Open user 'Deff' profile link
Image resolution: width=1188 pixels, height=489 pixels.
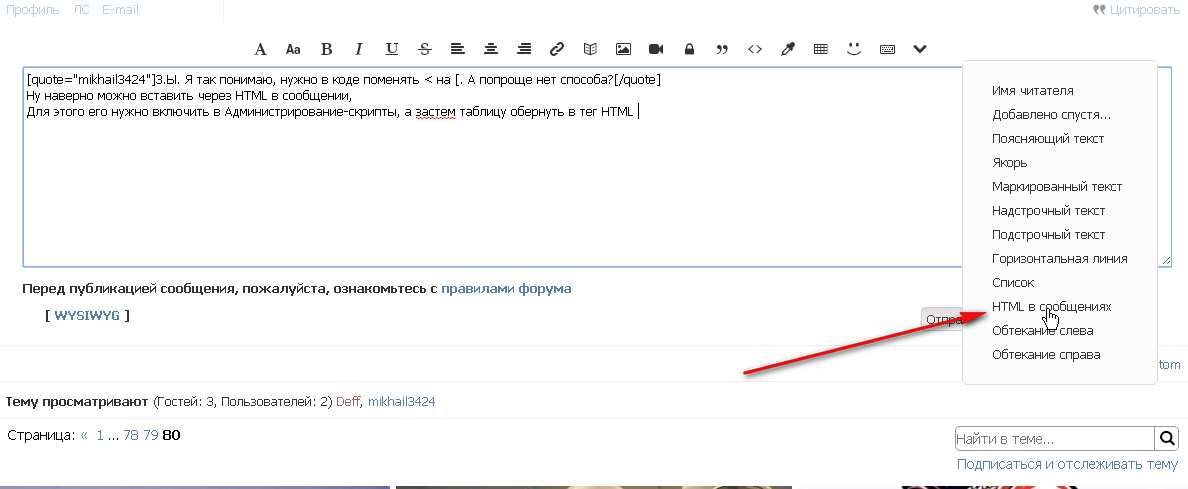(x=349, y=402)
